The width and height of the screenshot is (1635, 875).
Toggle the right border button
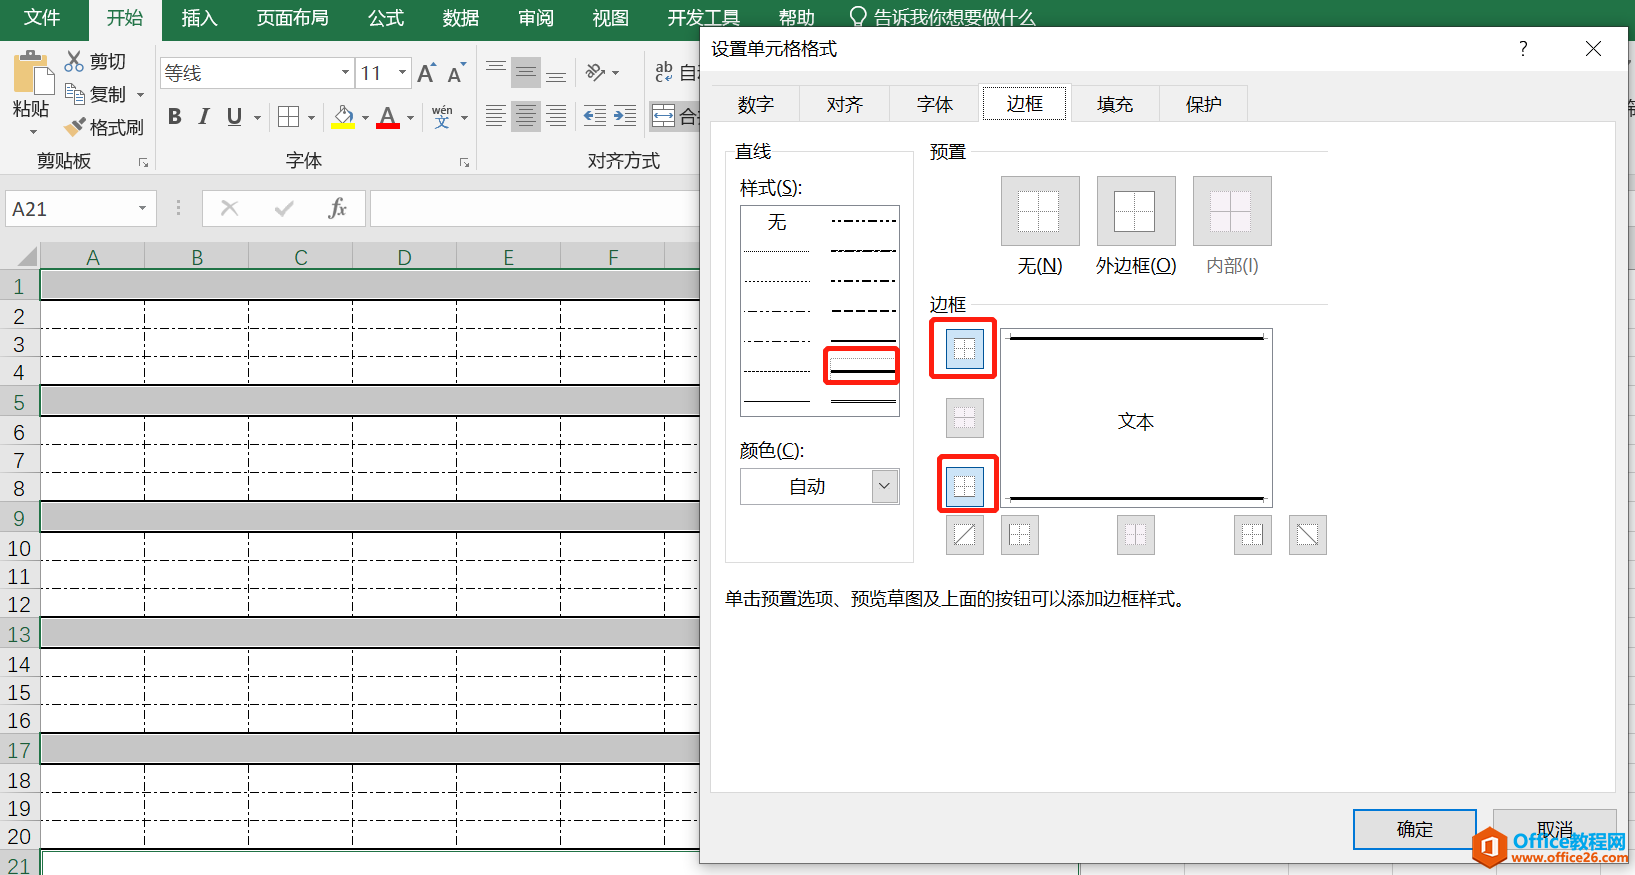(1252, 535)
